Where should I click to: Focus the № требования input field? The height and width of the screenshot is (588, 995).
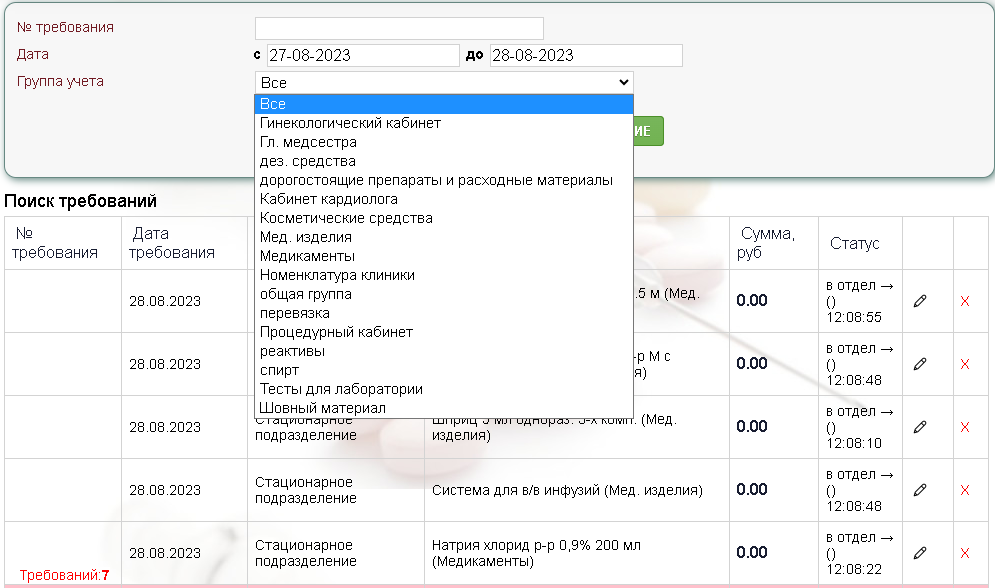399,29
